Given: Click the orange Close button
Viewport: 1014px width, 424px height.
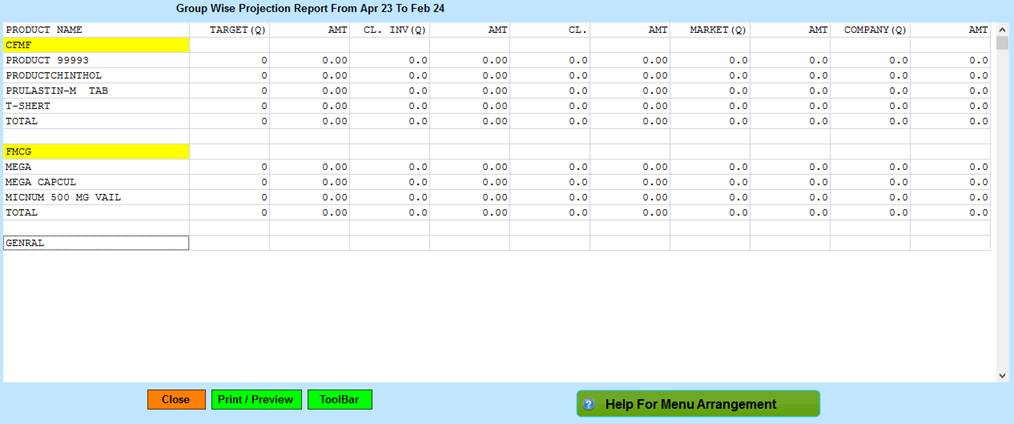Looking at the screenshot, I should [176, 400].
